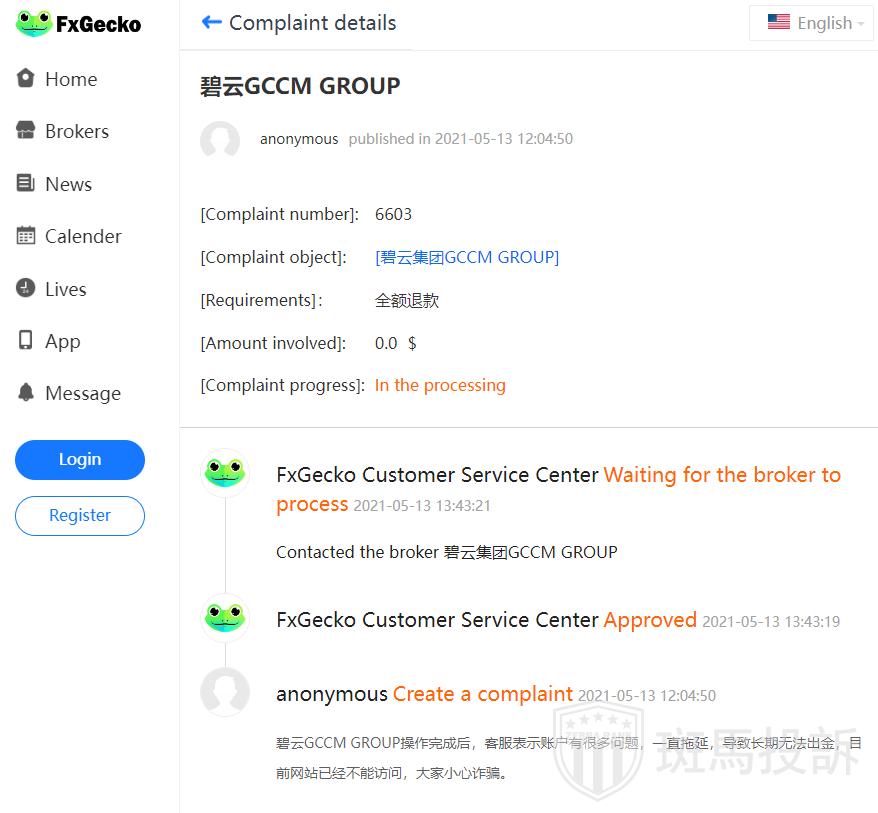Click the App phone icon
Viewport: 878px width, 813px height.
(26, 341)
